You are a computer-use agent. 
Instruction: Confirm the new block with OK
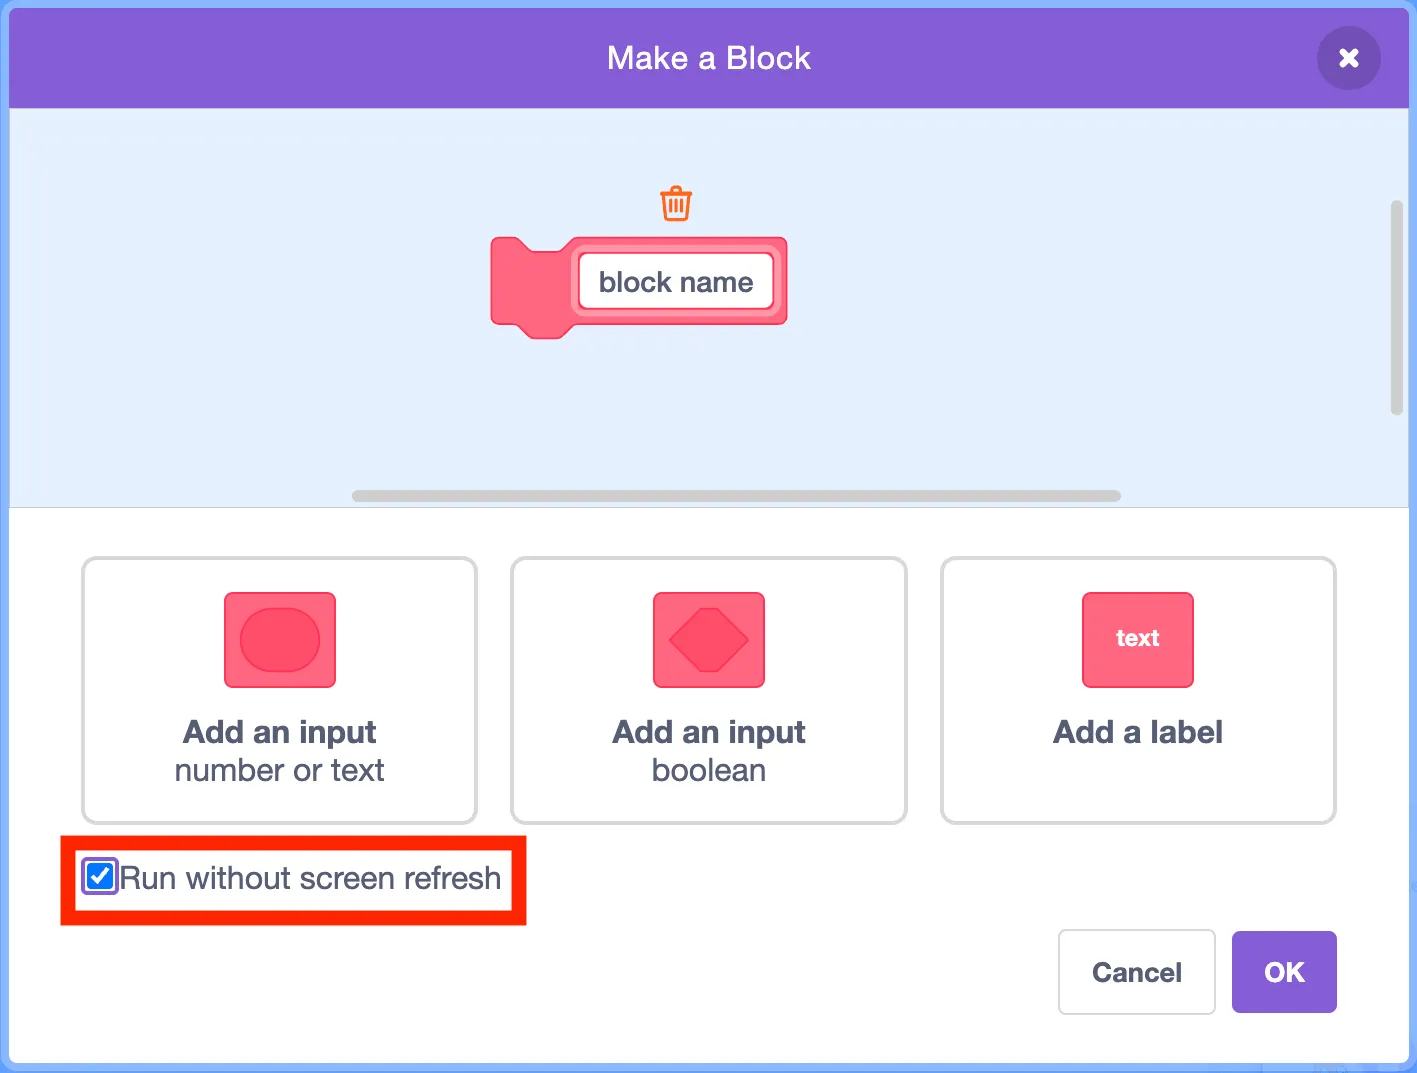[1284, 972]
